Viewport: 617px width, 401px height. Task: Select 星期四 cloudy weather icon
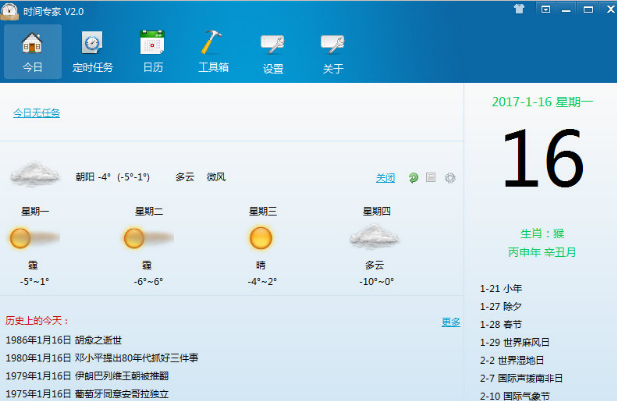[375, 237]
